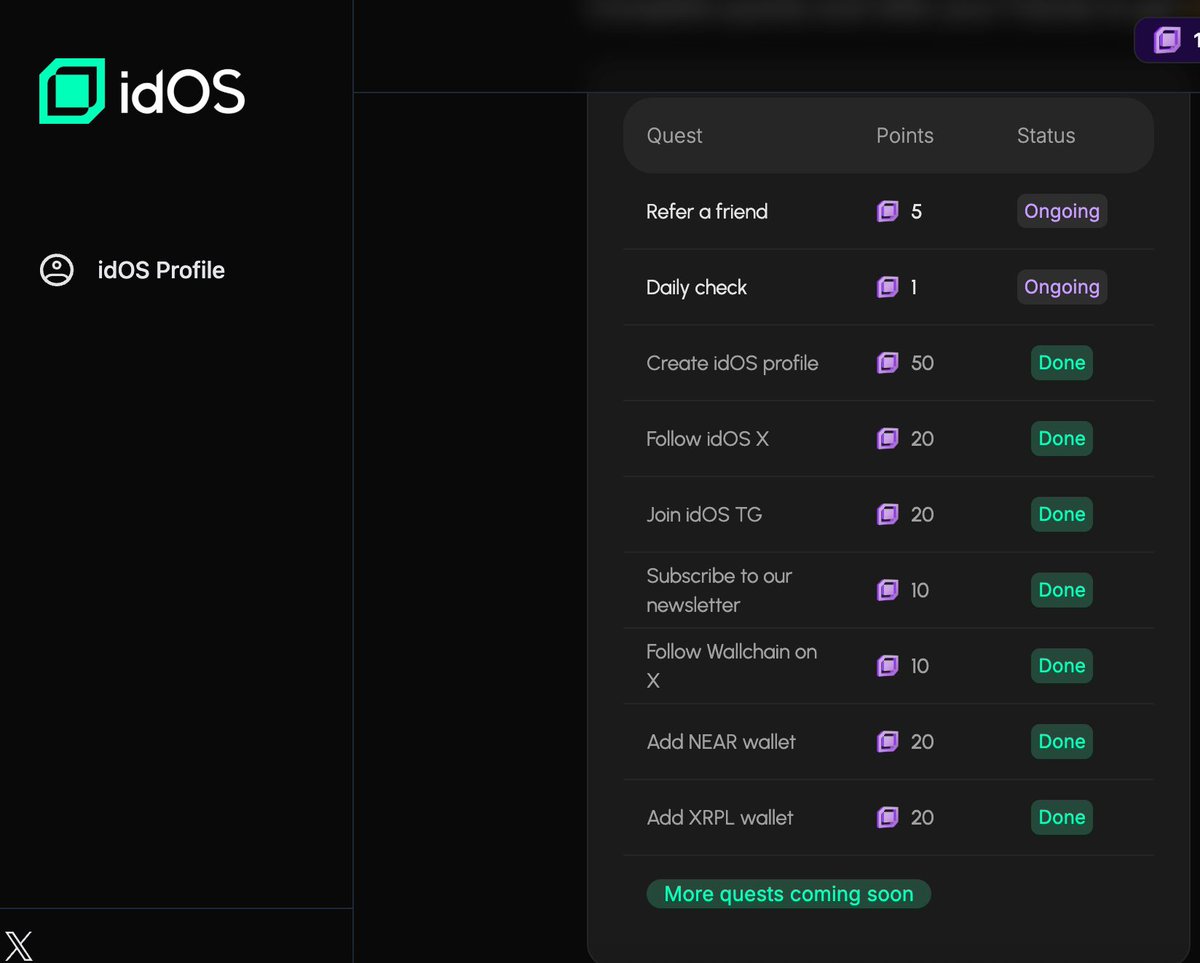Open the X social link icon
This screenshot has height=963, width=1200.
coord(19,945)
